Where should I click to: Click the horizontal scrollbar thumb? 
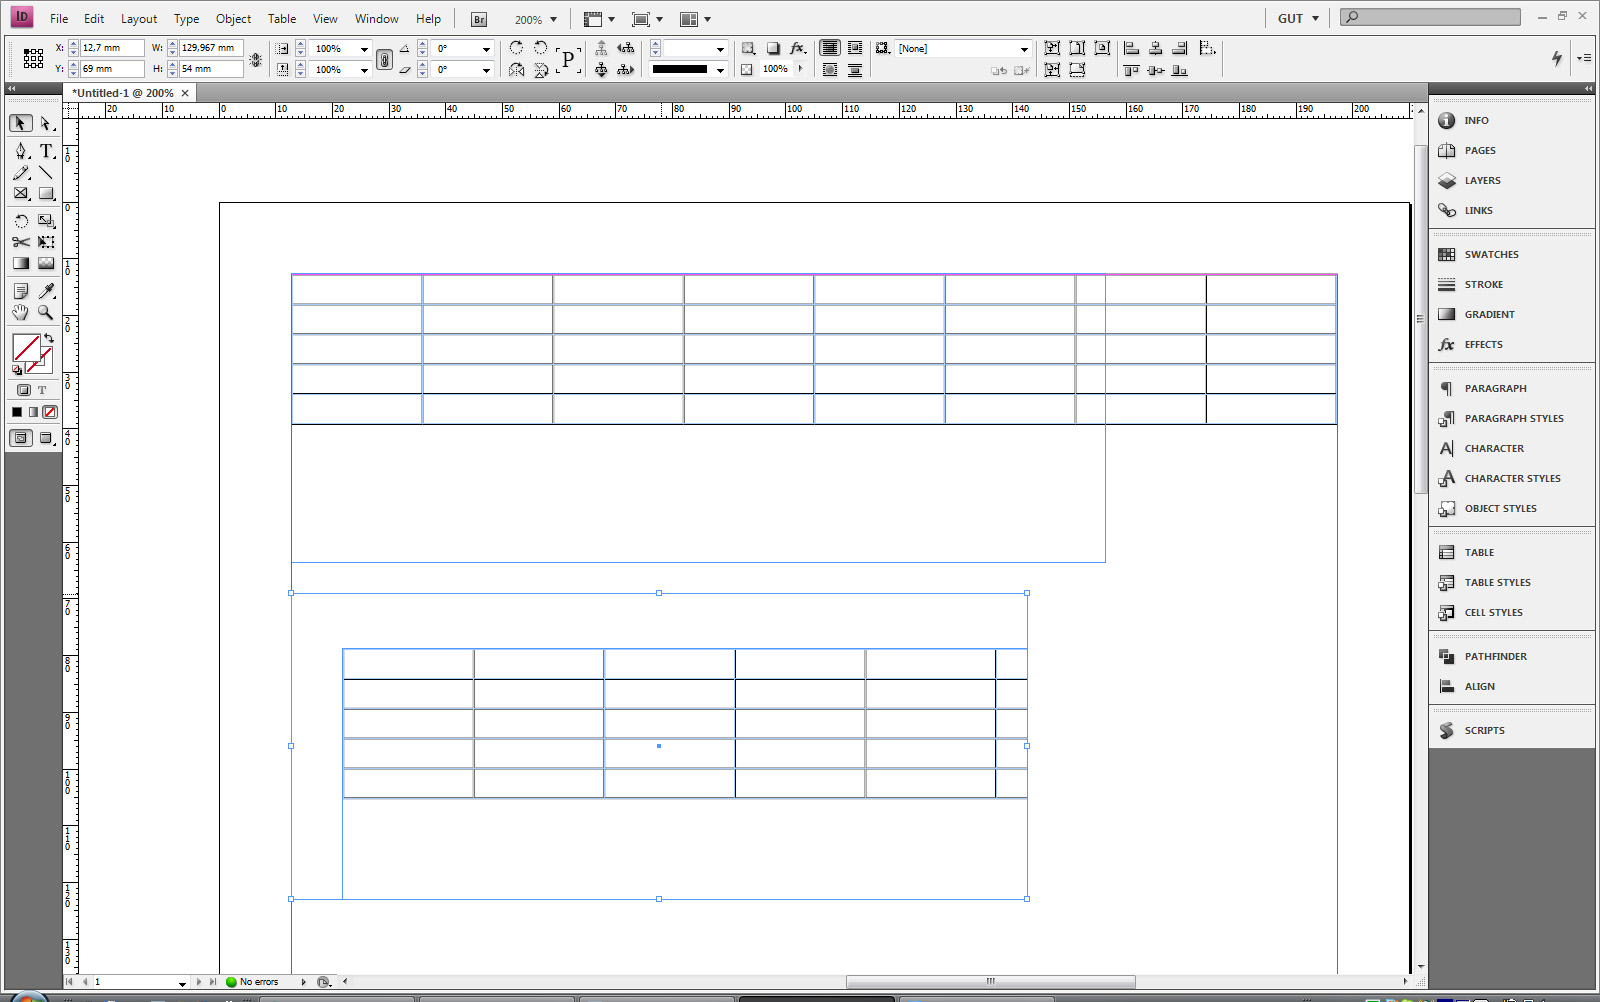(990, 982)
